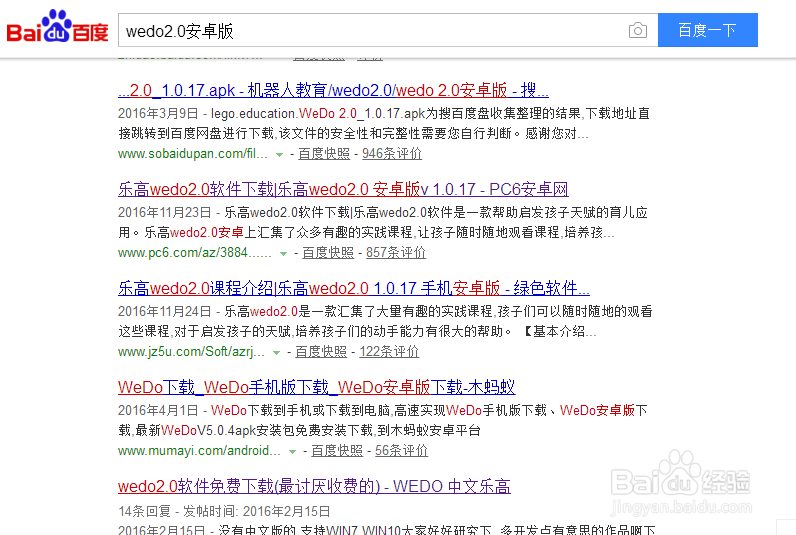
Task: Open 百度快照 for sobaidupan result
Action: click(324, 153)
